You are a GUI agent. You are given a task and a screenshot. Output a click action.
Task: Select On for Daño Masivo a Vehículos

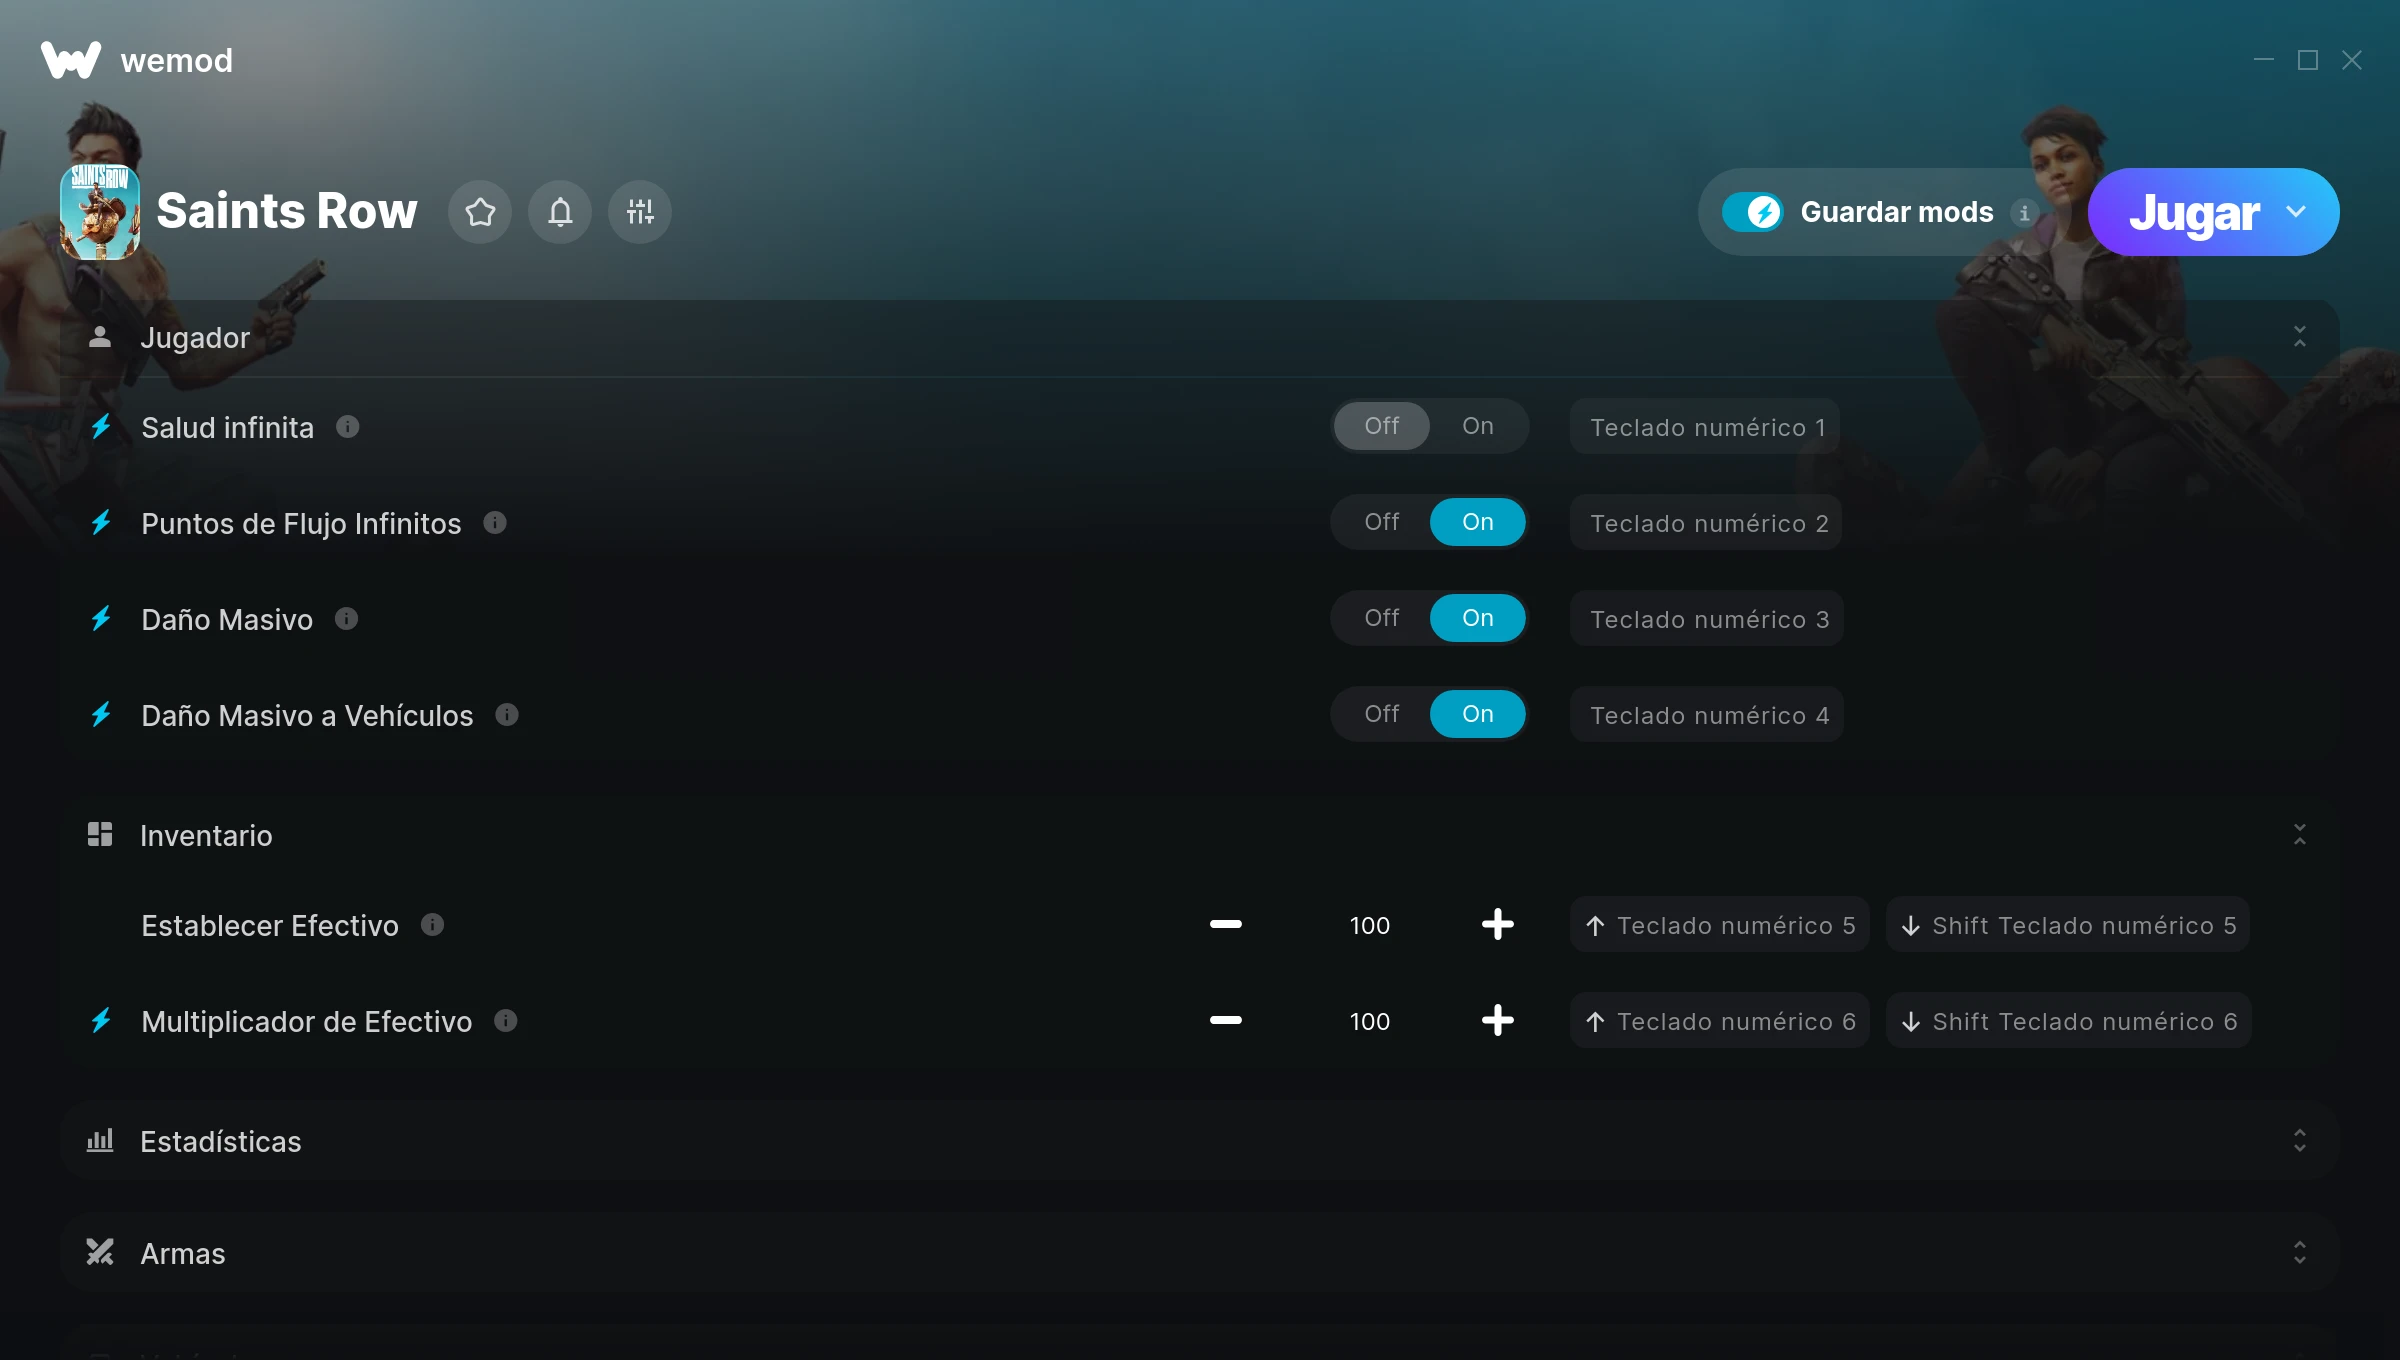pyautogui.click(x=1478, y=714)
